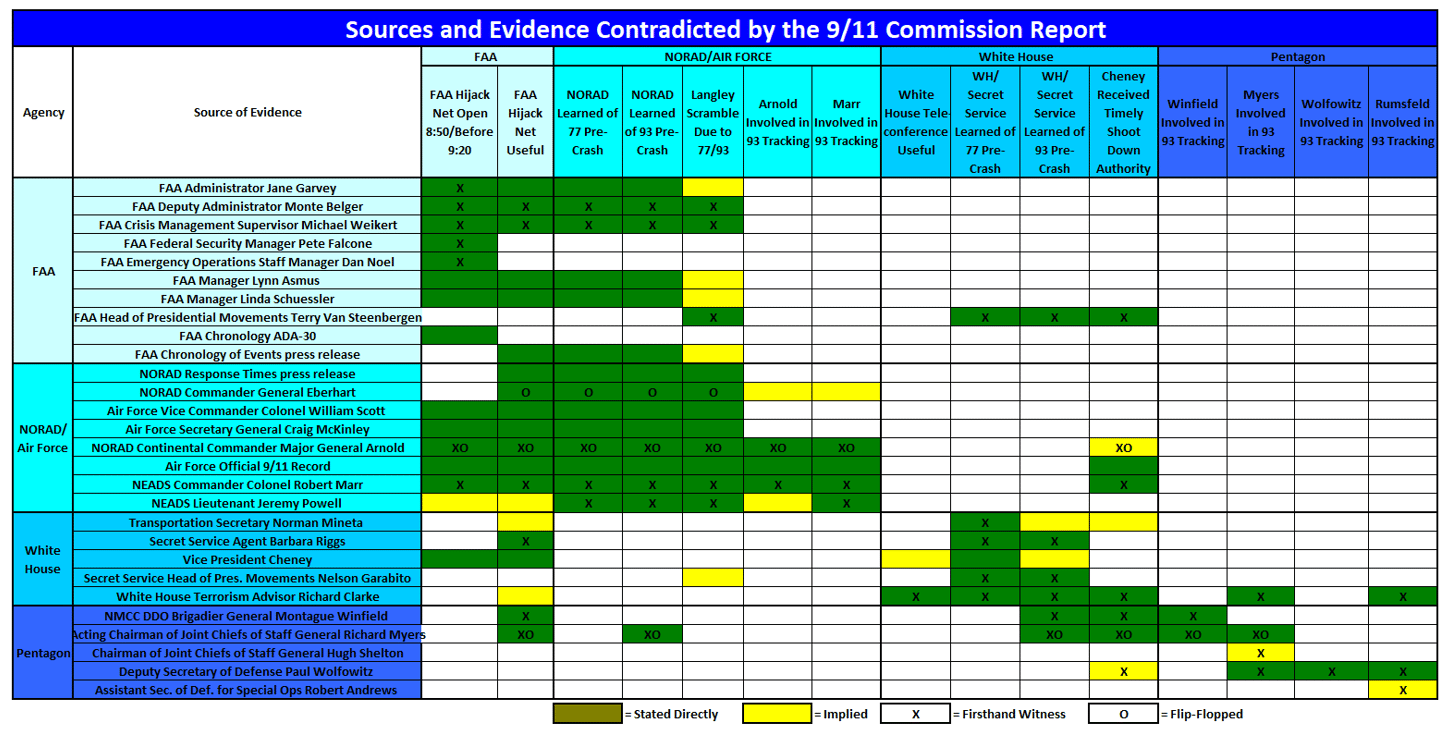The image size is (1440, 735).
Task: Select the Source of Evidence column header
Action: [247, 112]
